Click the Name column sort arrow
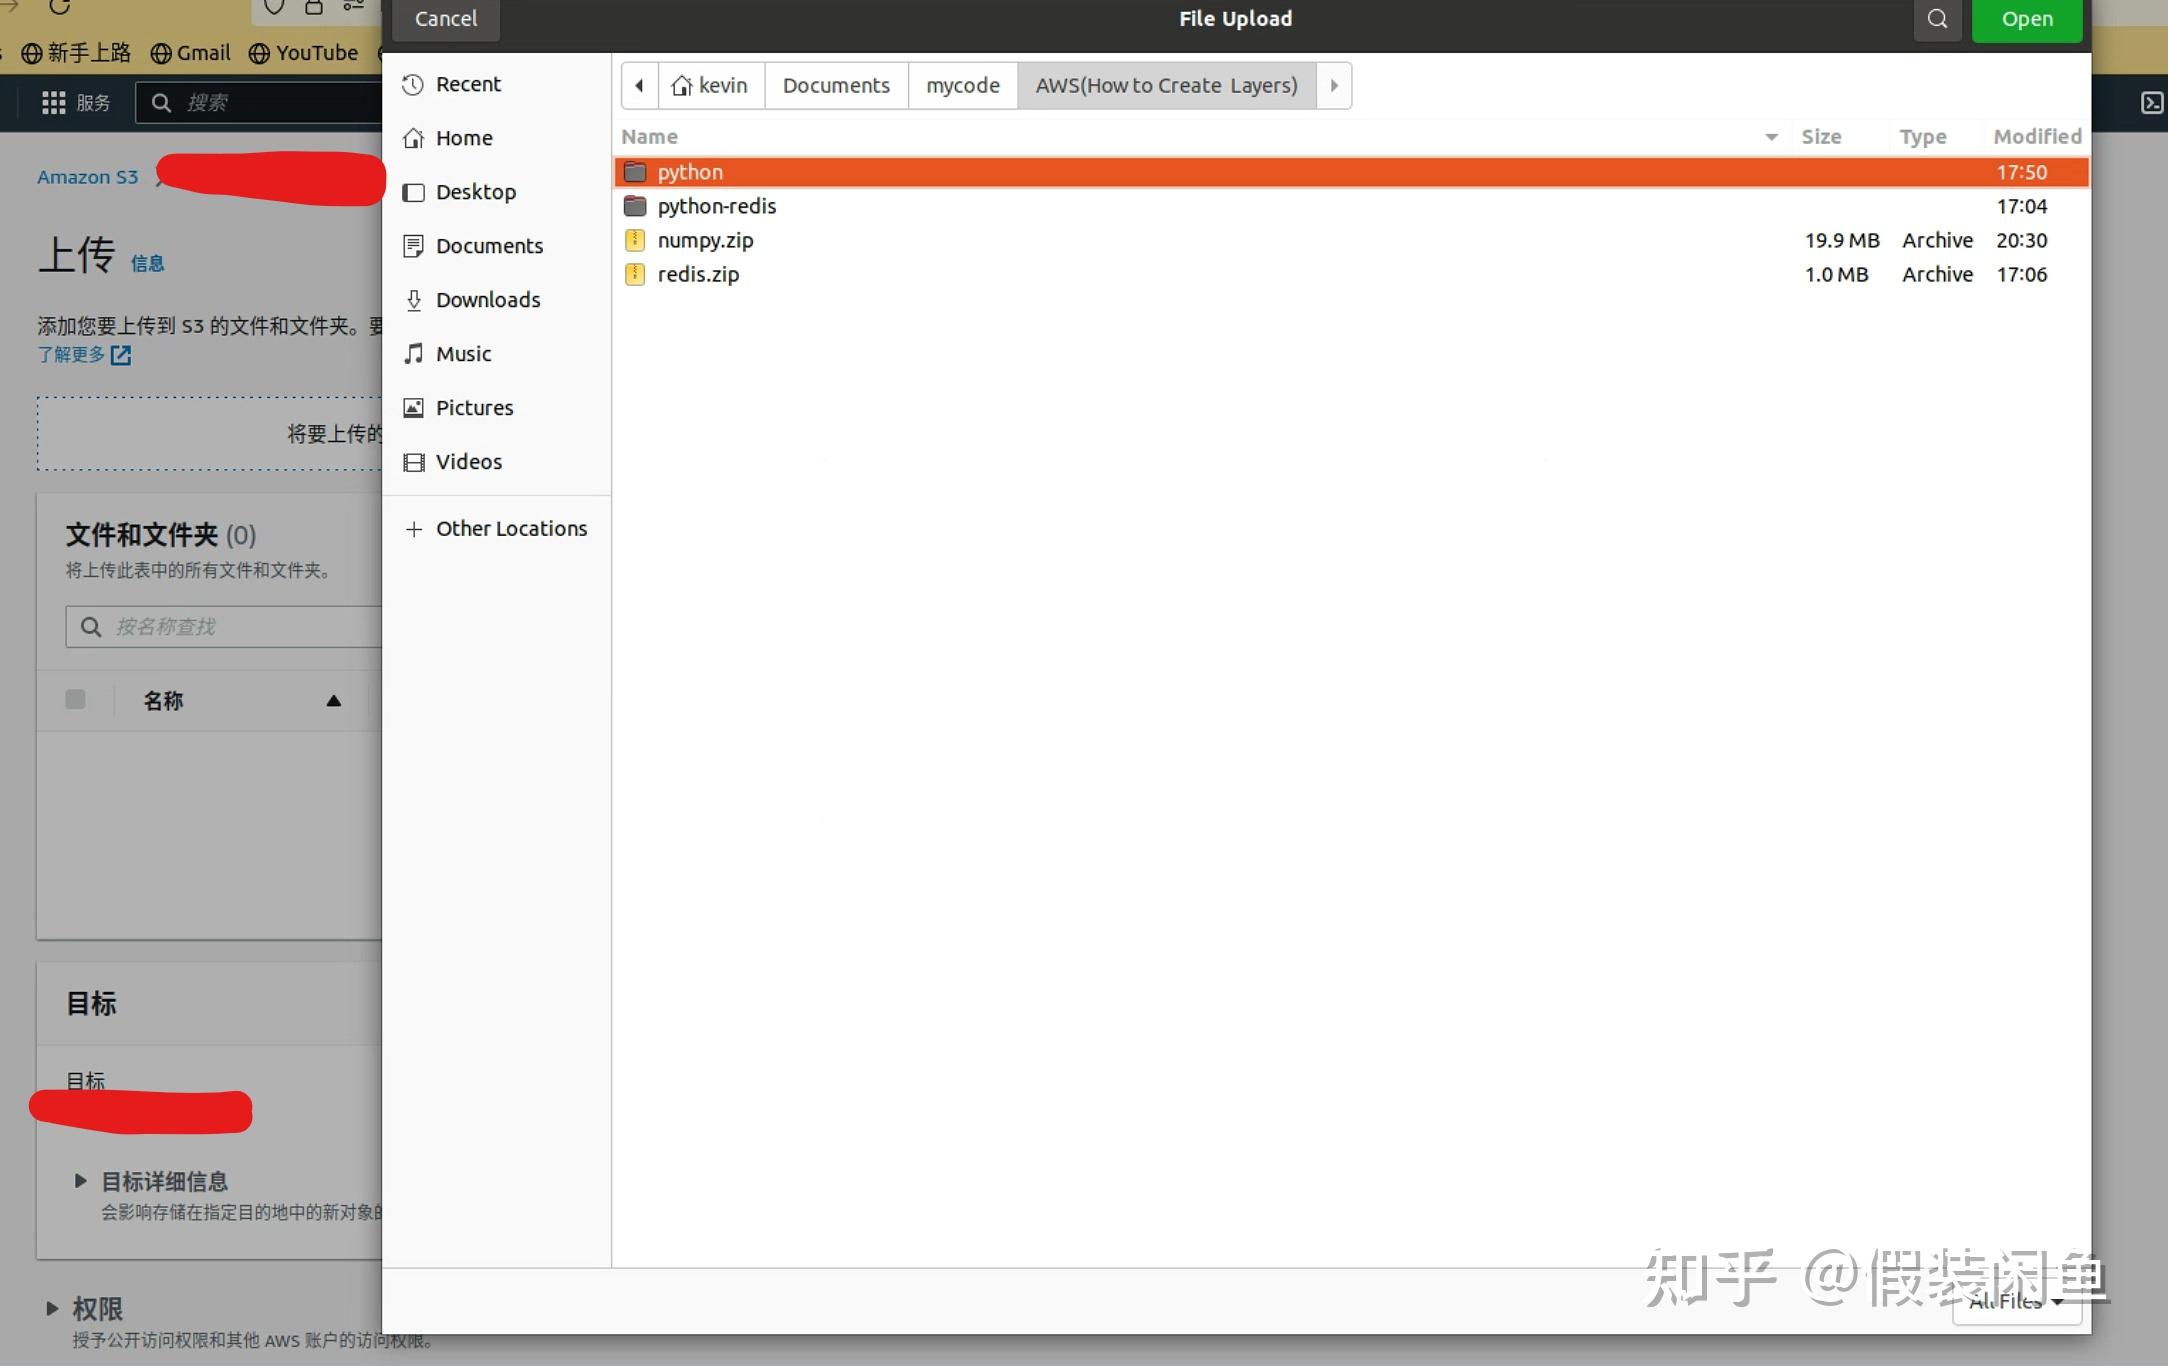2168x1366 pixels. click(1771, 137)
